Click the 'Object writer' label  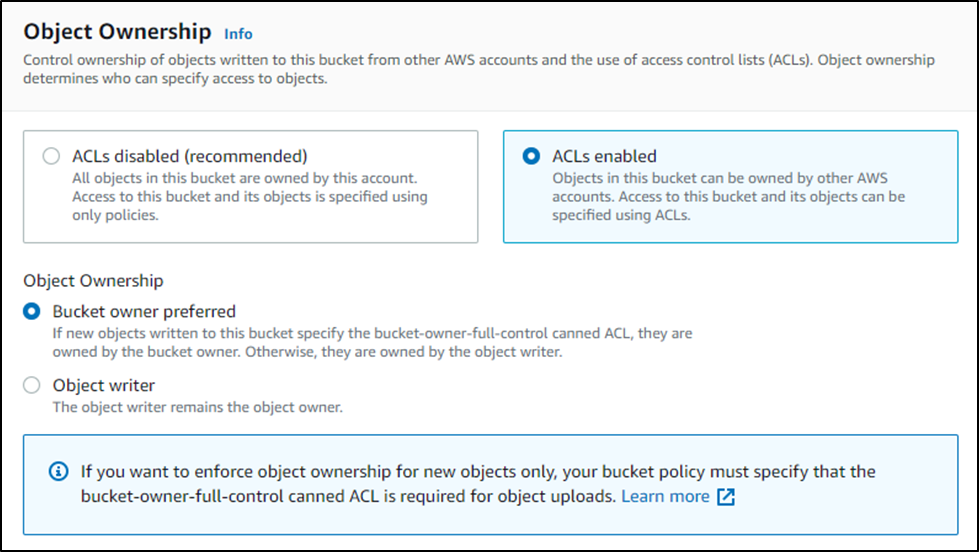pyautogui.click(x=104, y=385)
